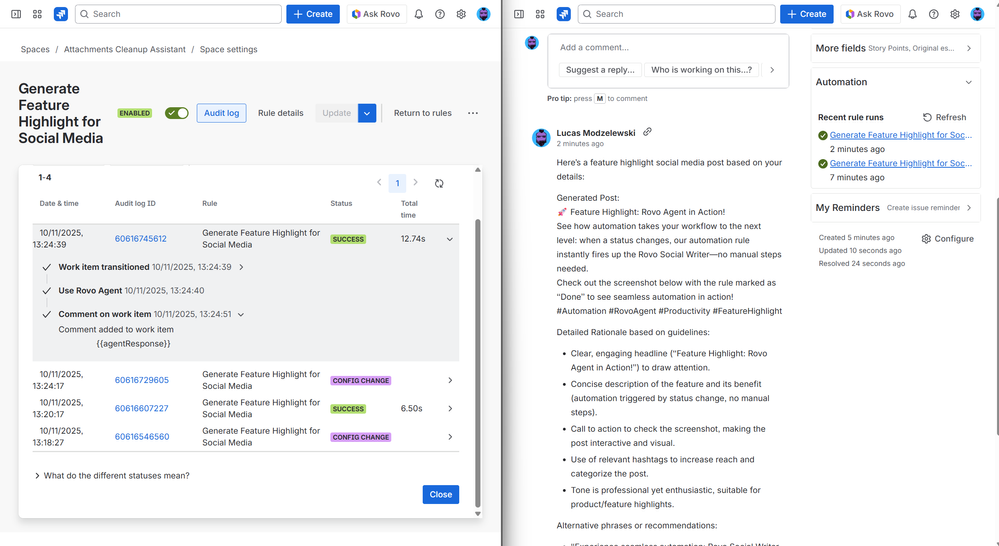Open notifications bell in left window

[419, 14]
